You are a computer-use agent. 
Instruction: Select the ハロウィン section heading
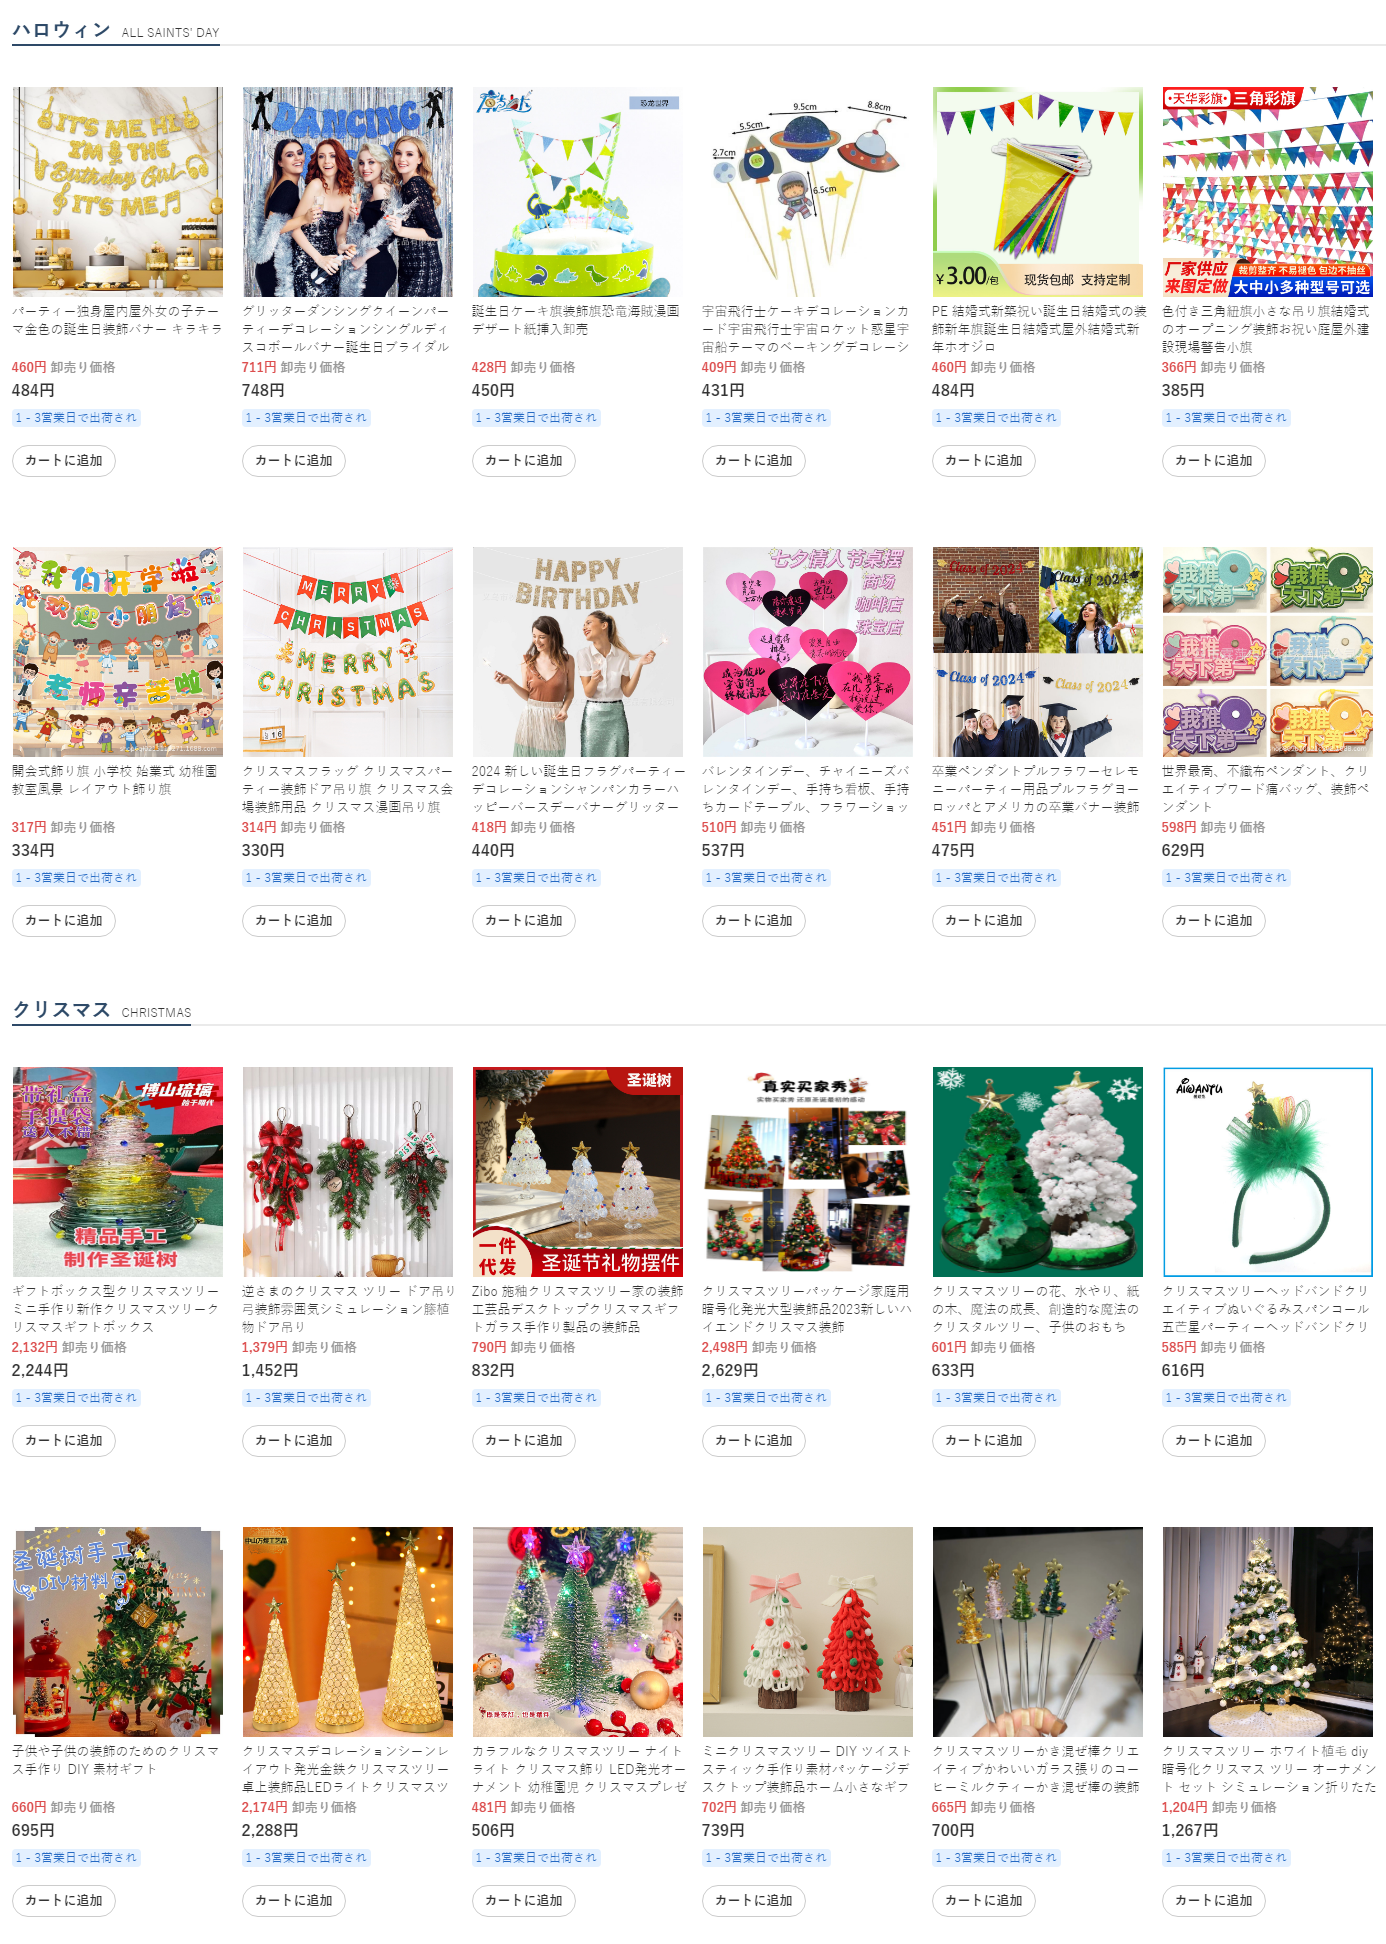[62, 30]
